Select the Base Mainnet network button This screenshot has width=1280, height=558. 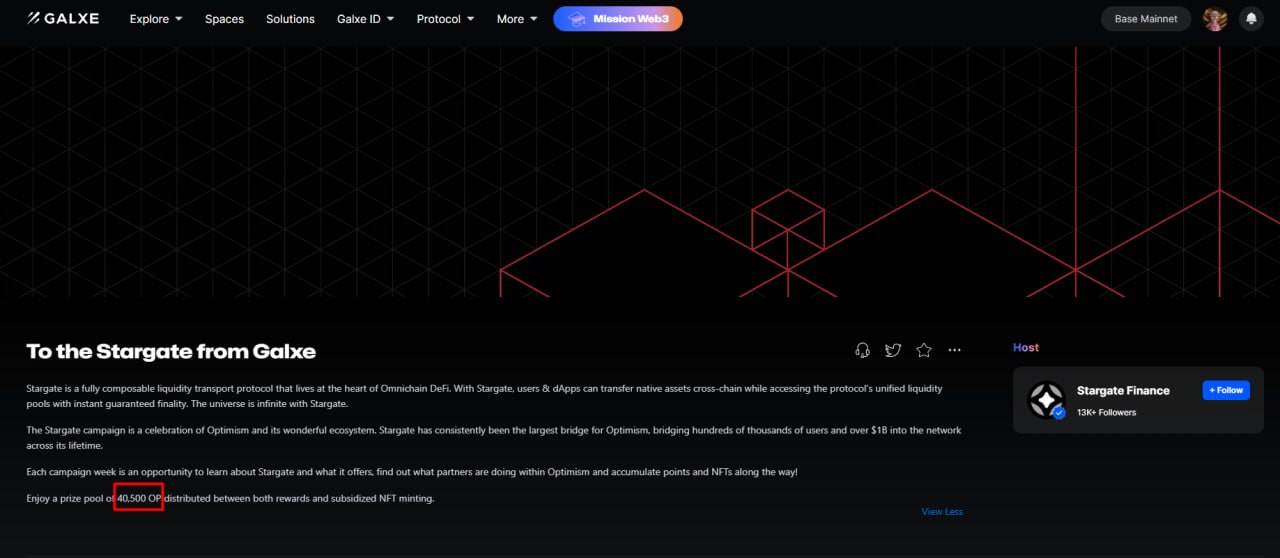tap(1146, 19)
